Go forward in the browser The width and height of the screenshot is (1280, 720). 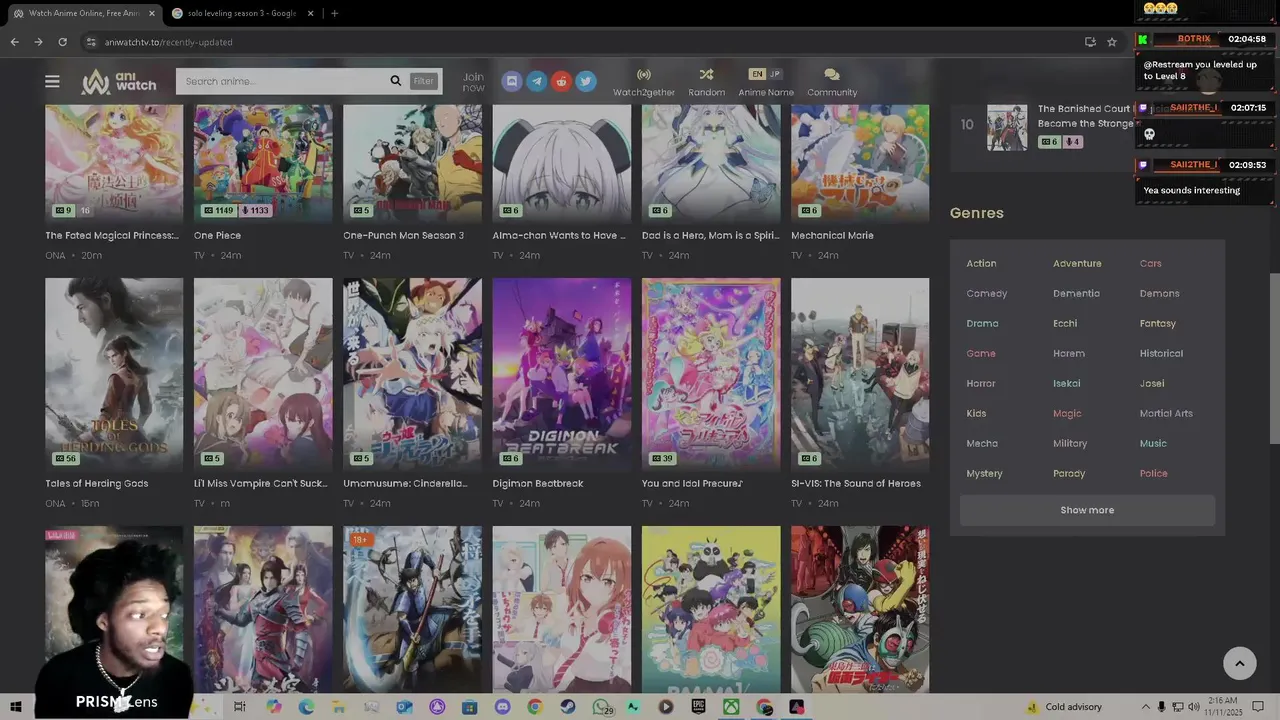38,42
